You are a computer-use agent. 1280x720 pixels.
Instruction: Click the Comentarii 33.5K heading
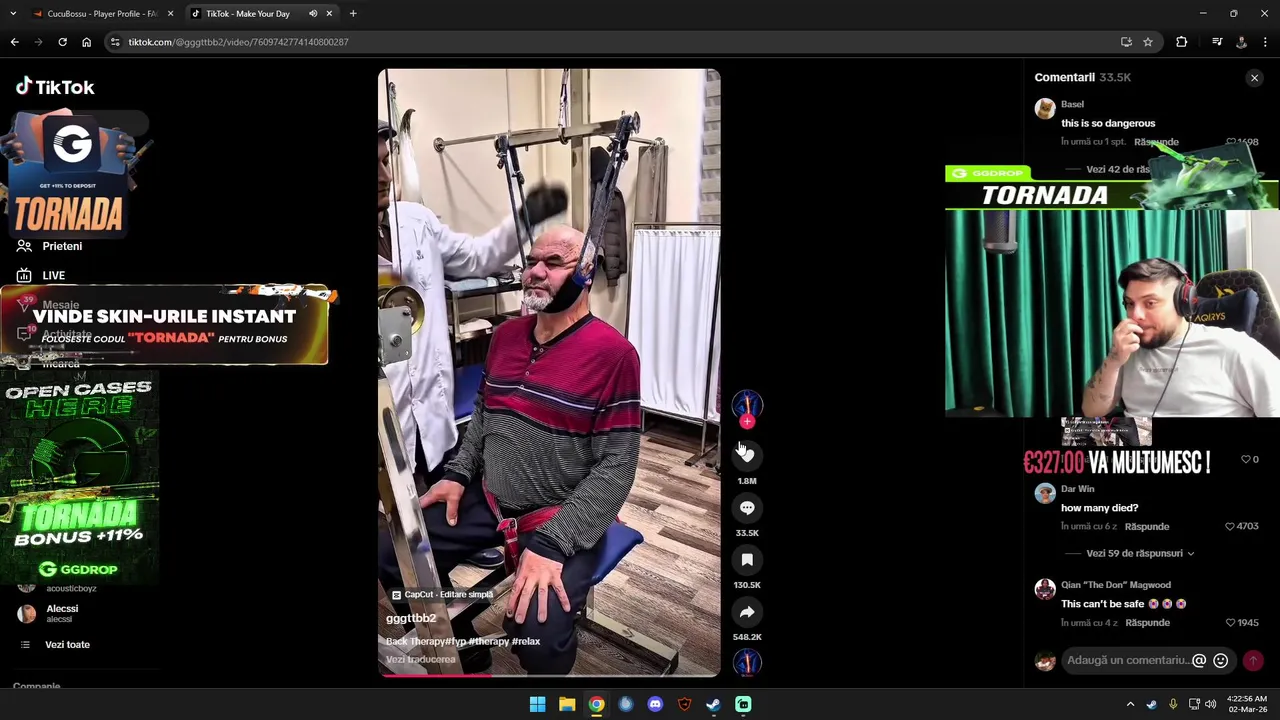(x=1082, y=77)
